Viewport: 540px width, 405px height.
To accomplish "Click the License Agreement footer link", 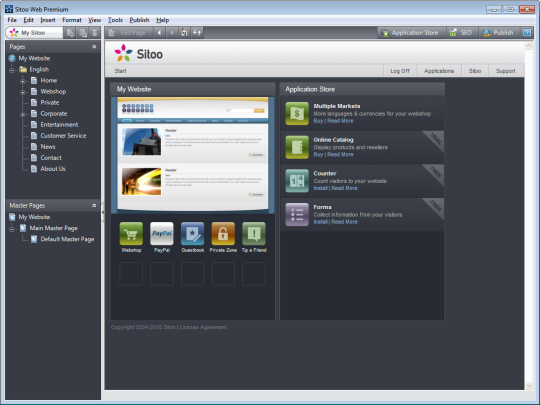I will [203, 327].
